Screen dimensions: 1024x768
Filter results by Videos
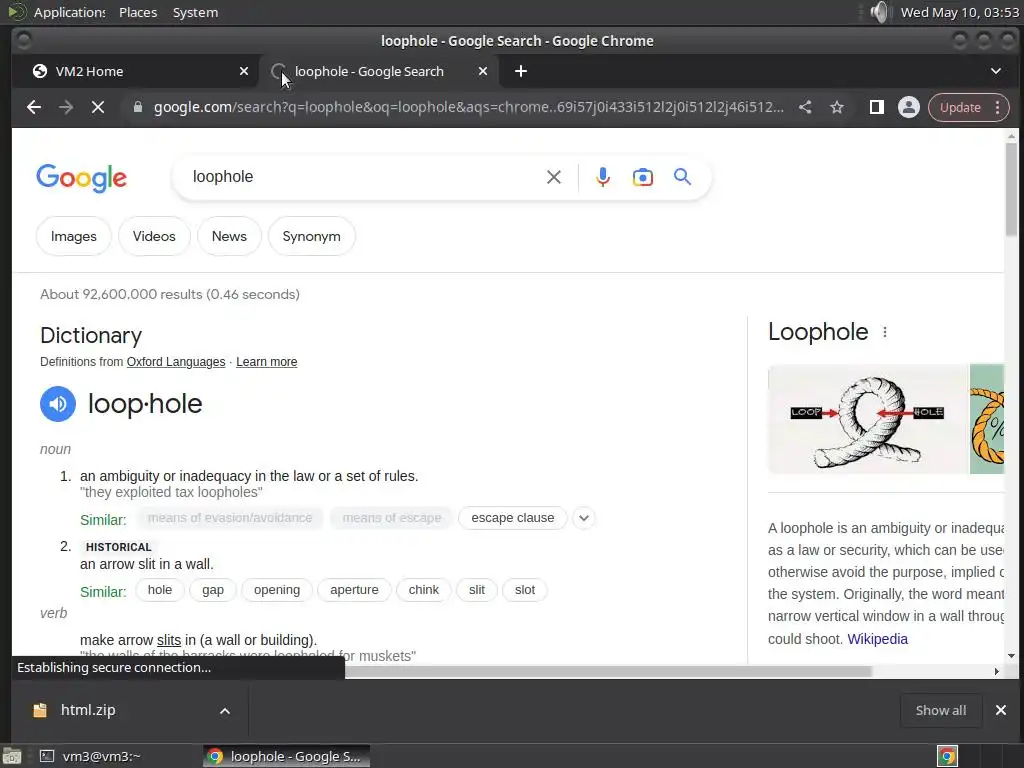[154, 236]
